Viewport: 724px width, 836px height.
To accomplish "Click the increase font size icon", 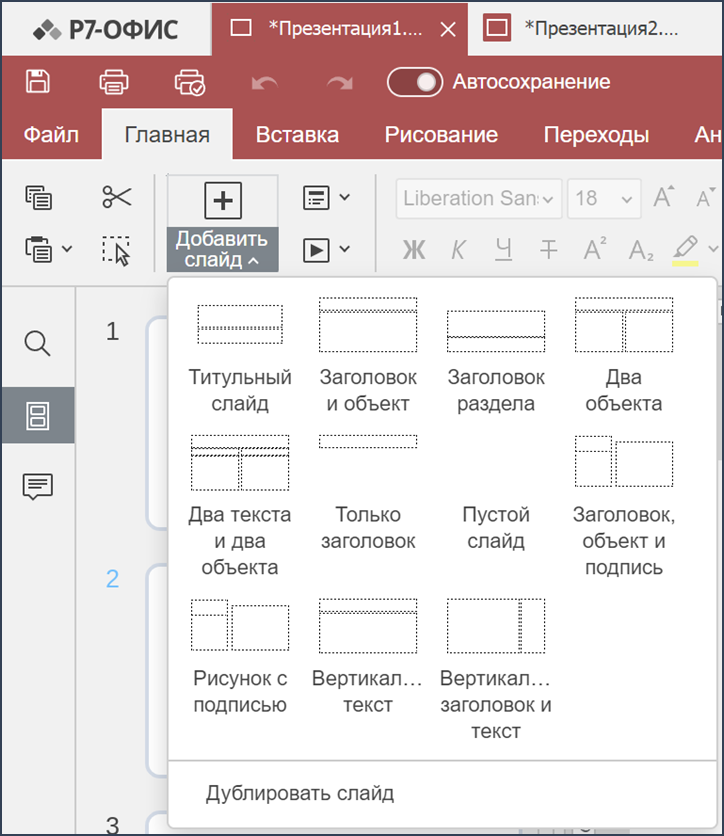I will click(x=664, y=197).
